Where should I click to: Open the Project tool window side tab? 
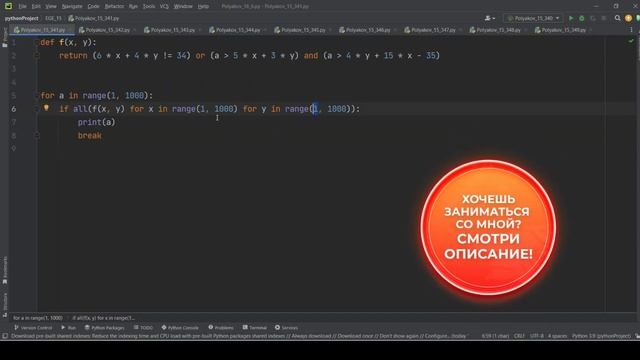[5, 38]
